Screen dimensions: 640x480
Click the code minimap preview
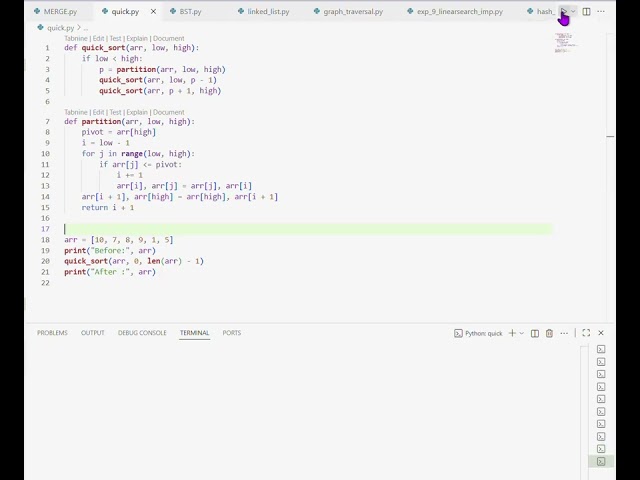pos(565,42)
